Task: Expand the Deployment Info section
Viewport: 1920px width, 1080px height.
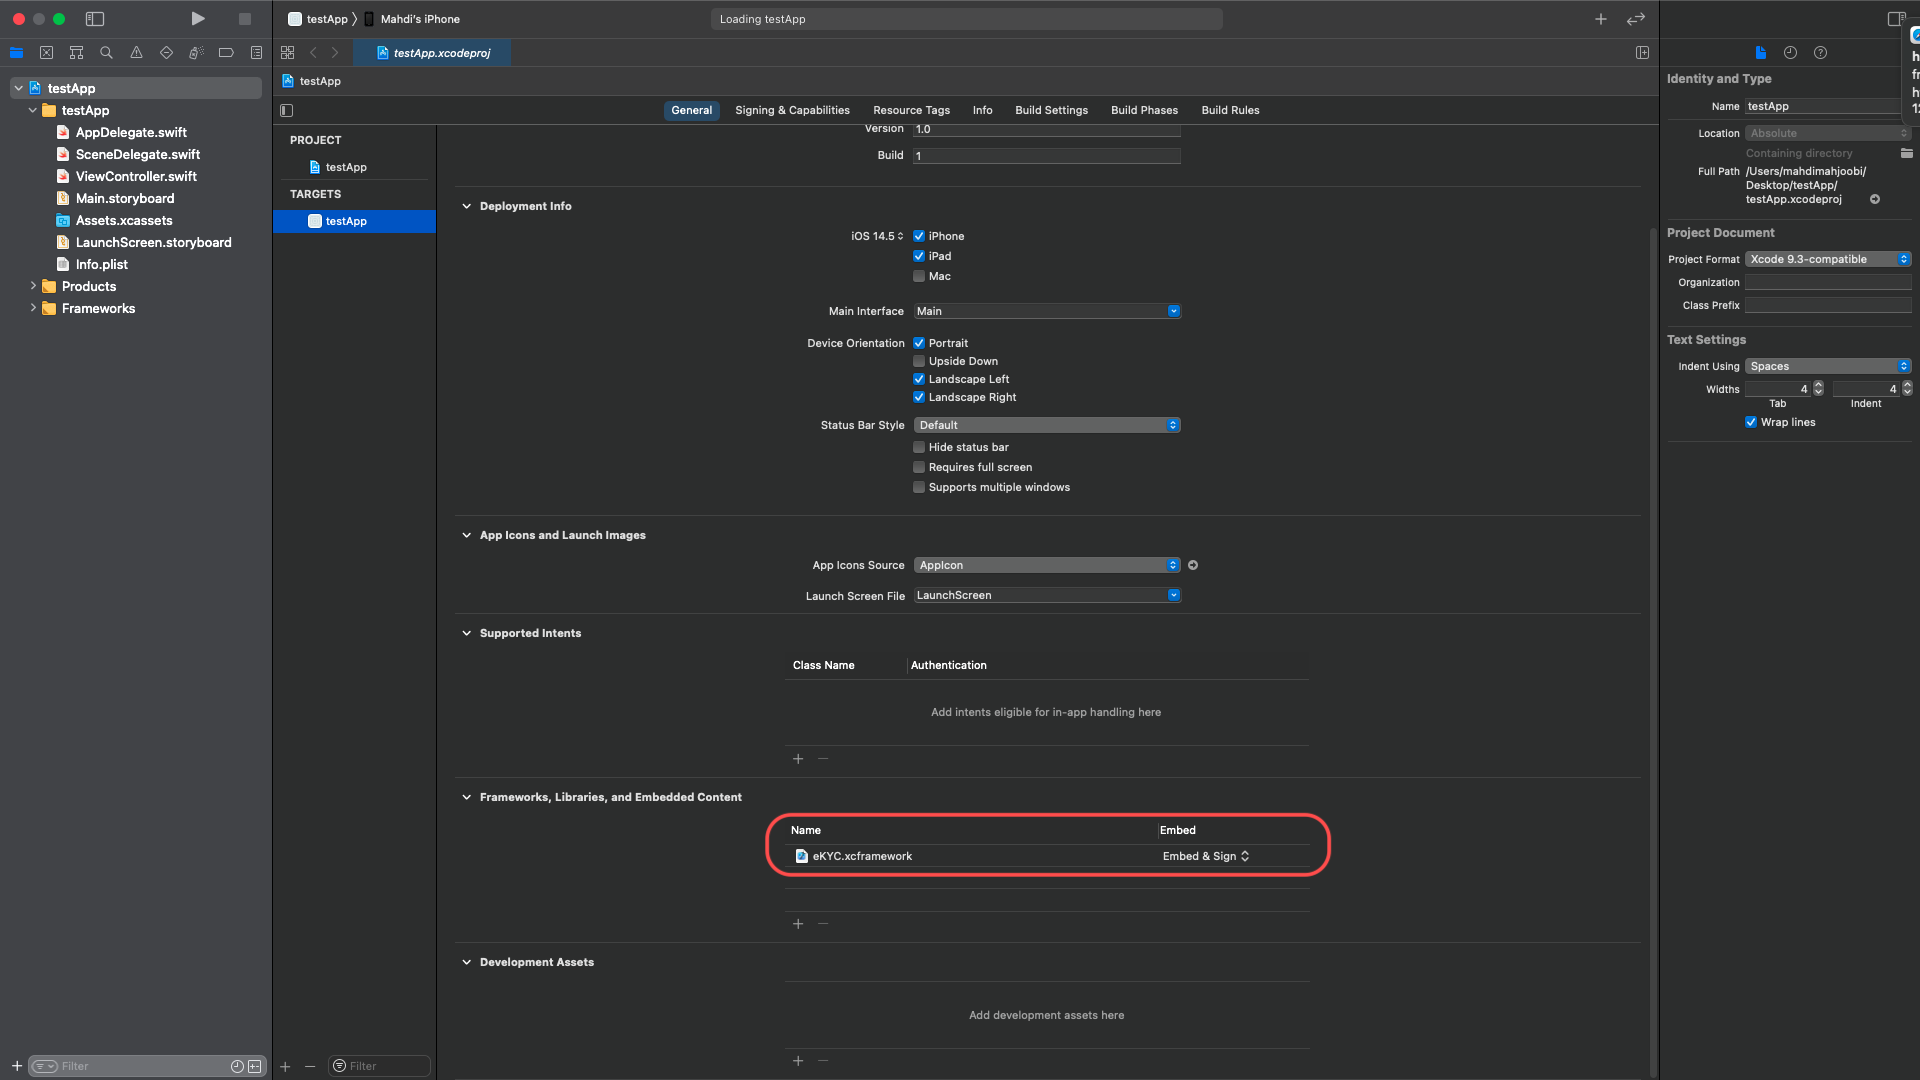Action: (468, 206)
